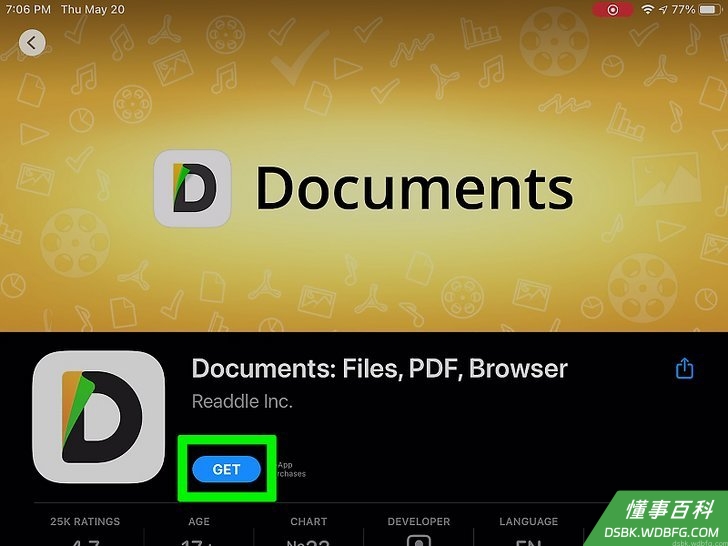
Task: Tap the 25K RATINGS info cell
Action: (x=85, y=532)
